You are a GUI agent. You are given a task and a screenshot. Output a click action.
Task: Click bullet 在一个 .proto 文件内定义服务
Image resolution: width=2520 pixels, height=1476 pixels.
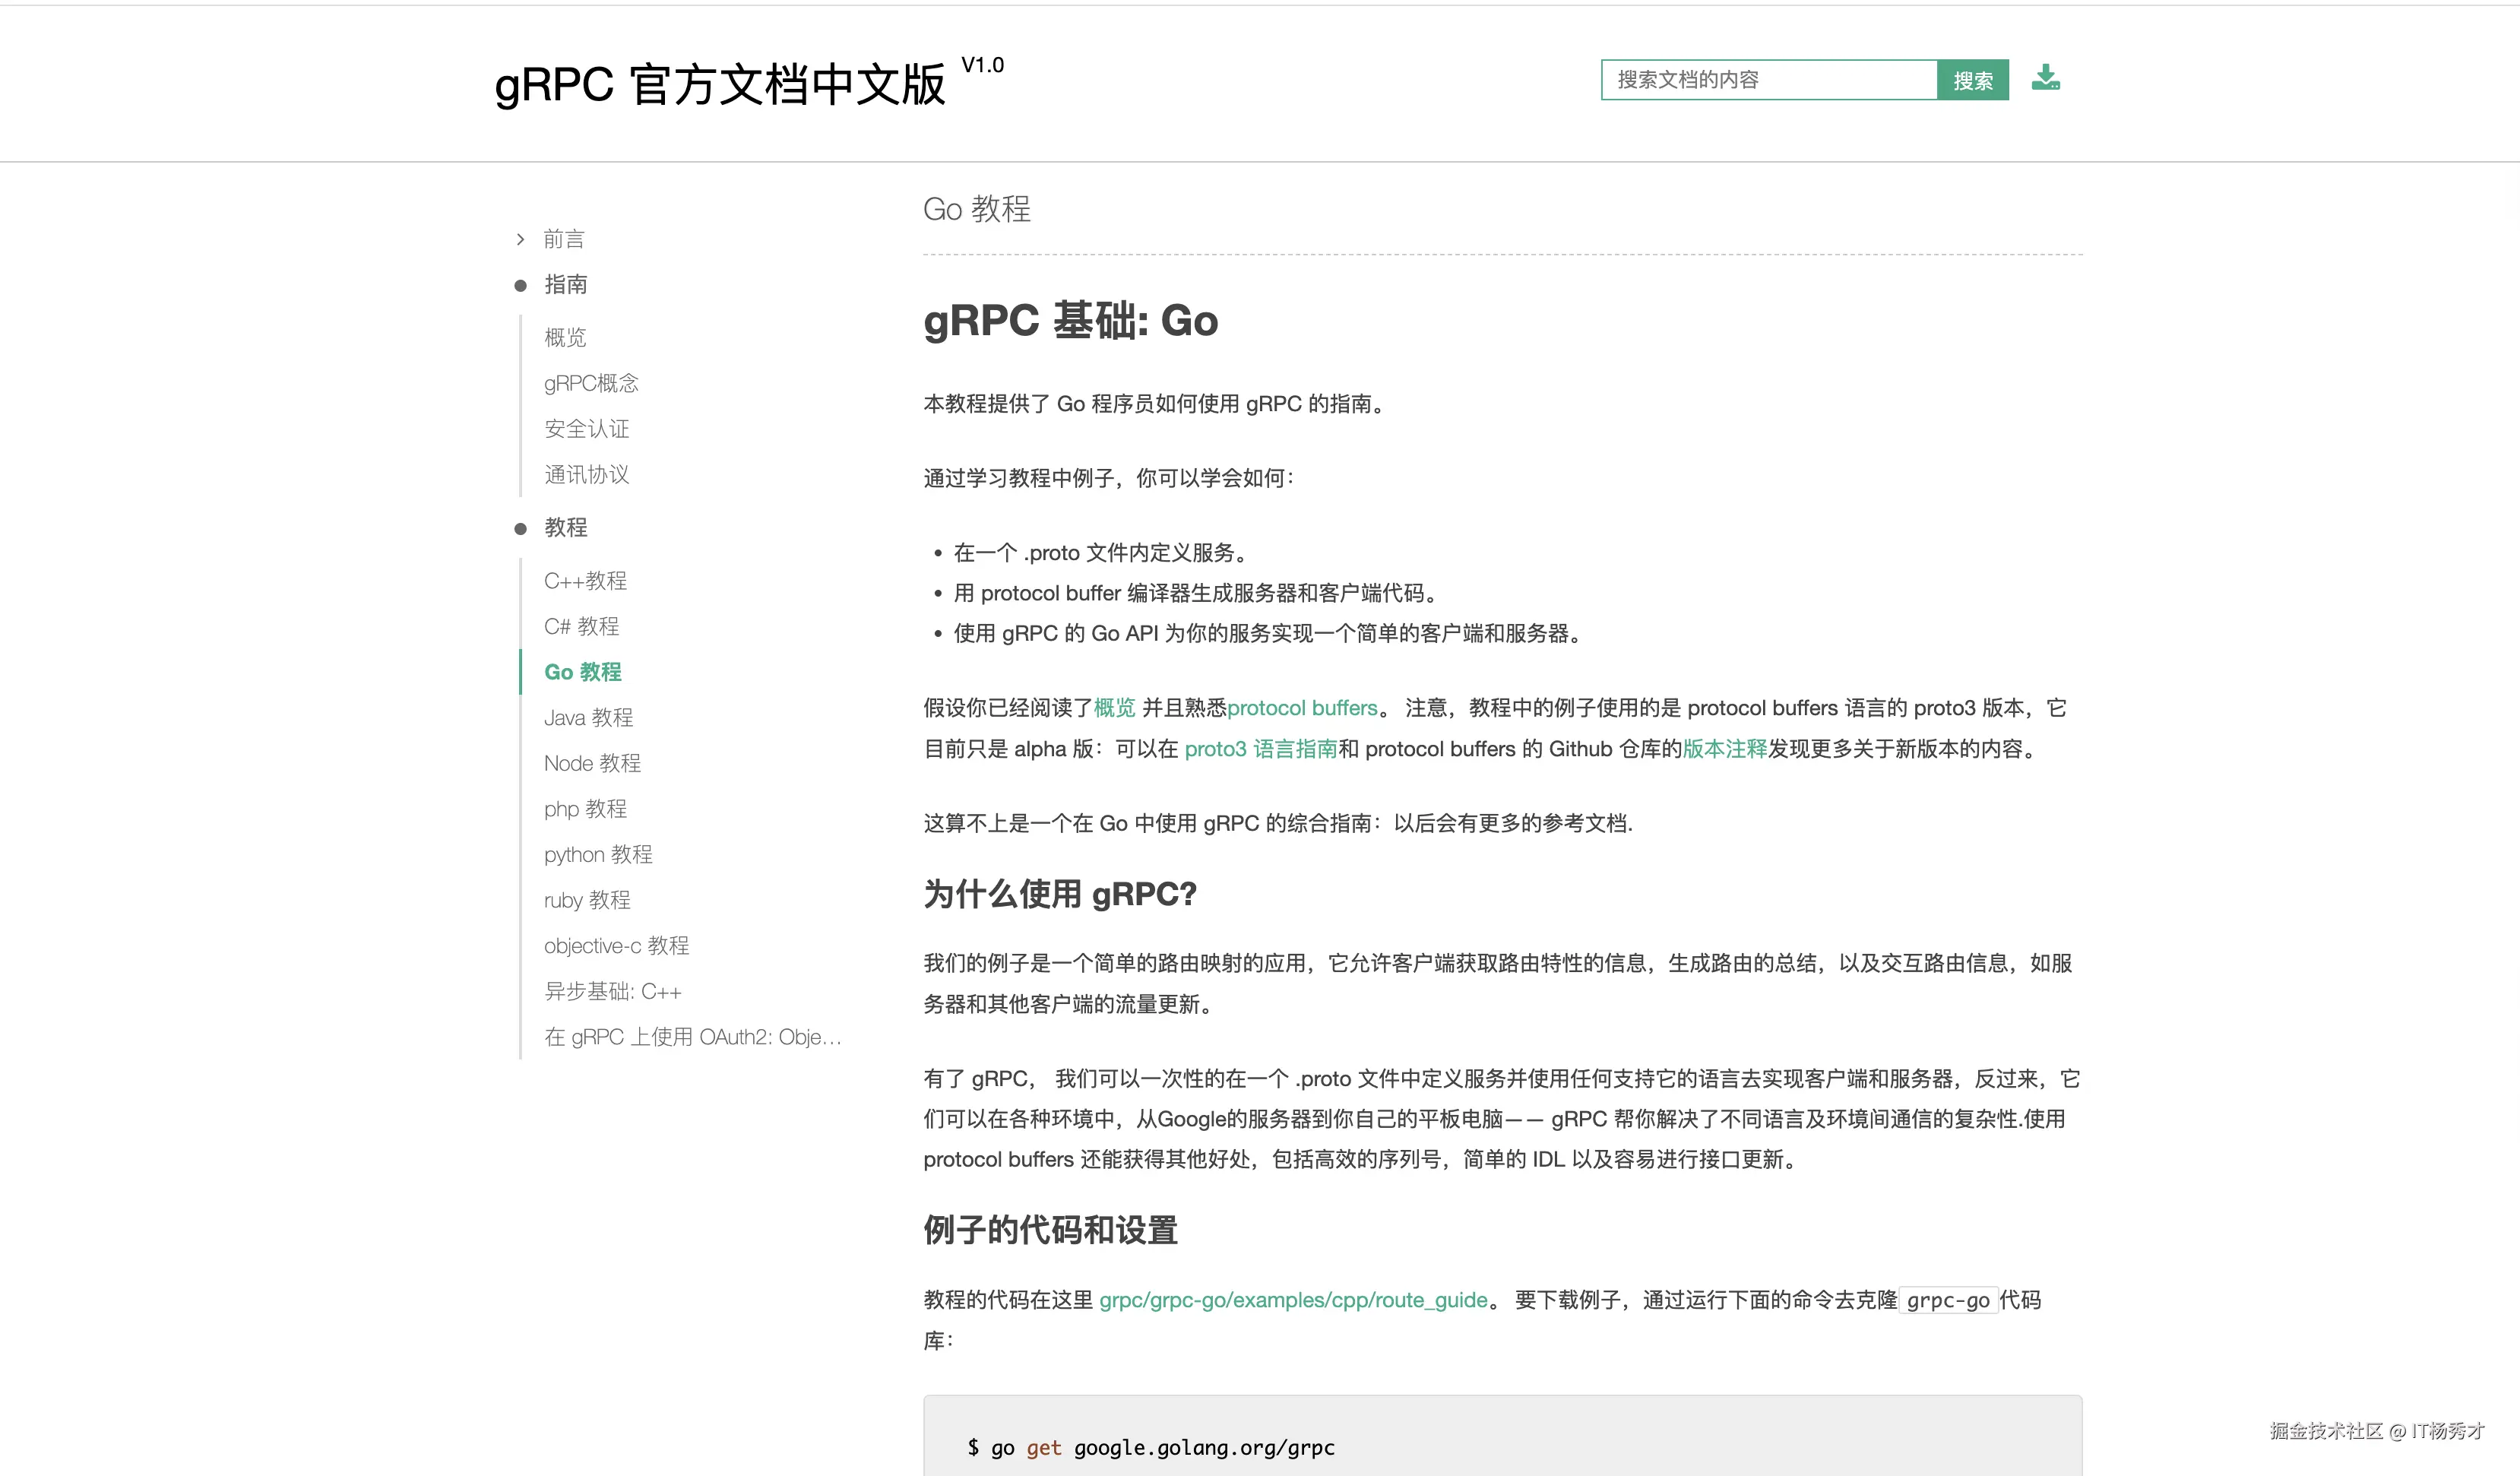(1104, 553)
